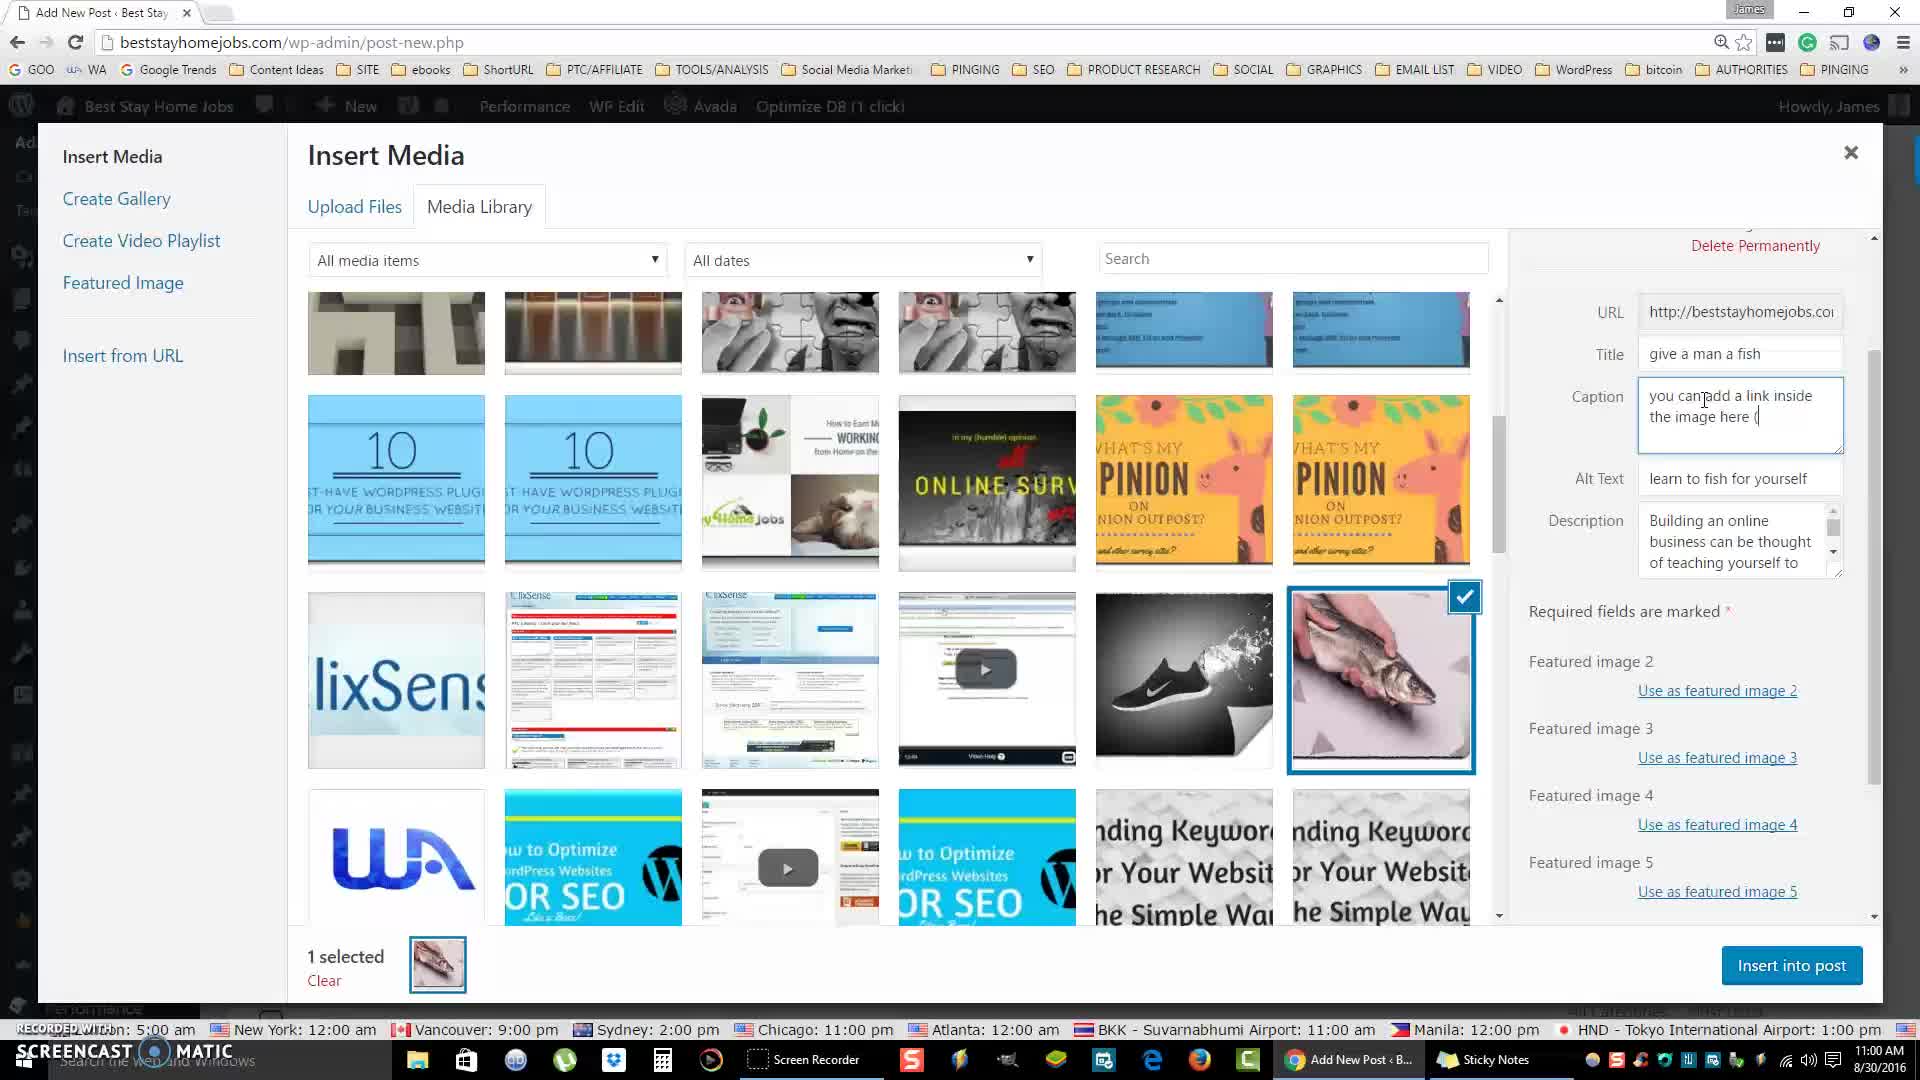Click zoom magnifier icon in address bar

coord(1721,42)
